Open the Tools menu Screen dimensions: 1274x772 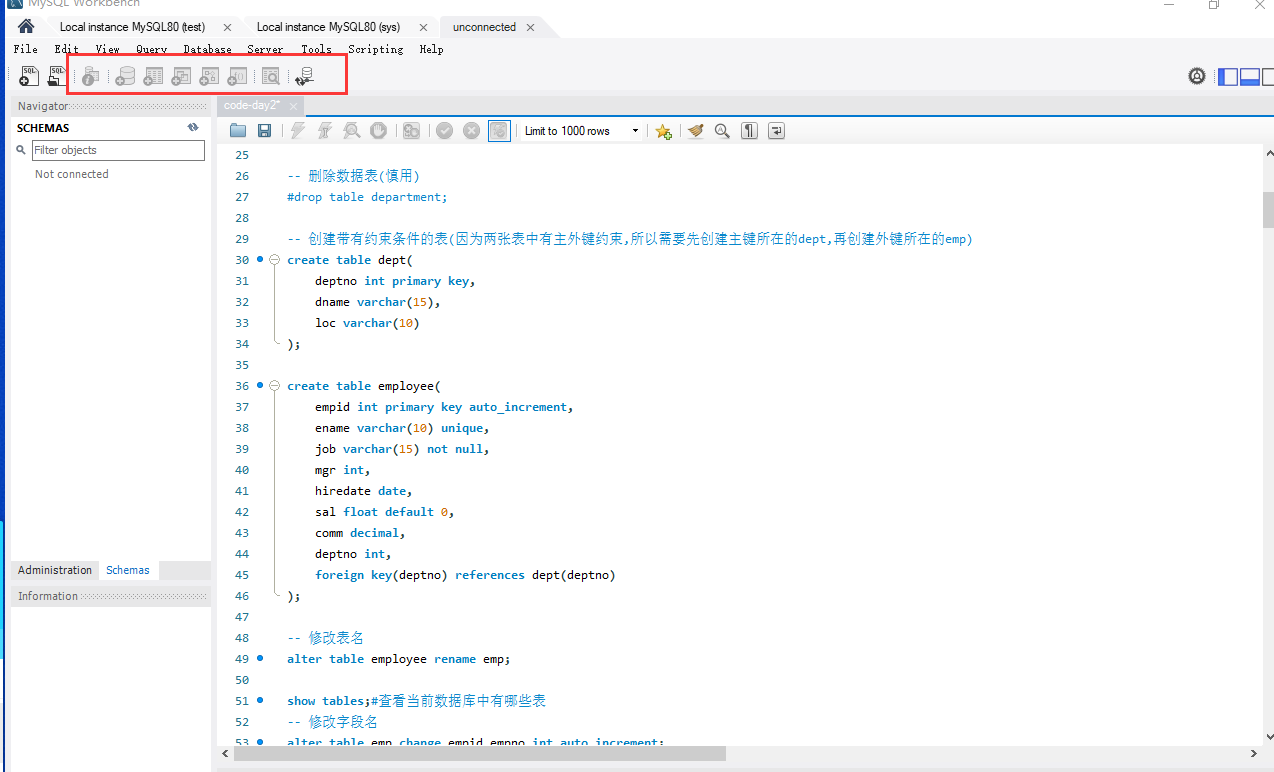tap(316, 49)
